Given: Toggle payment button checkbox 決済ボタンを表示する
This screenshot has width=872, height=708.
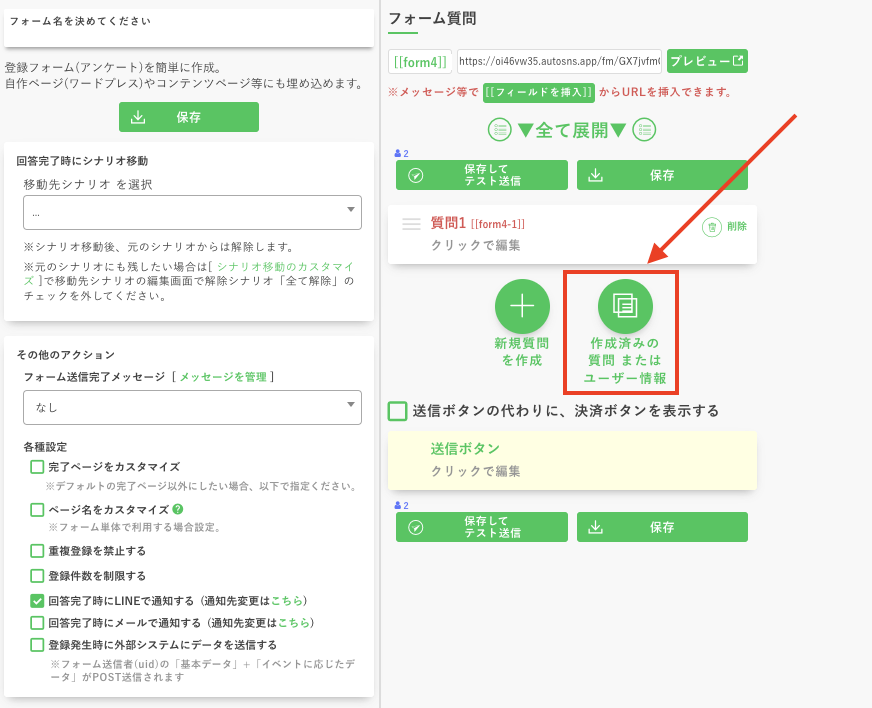Looking at the screenshot, I should coord(398,411).
